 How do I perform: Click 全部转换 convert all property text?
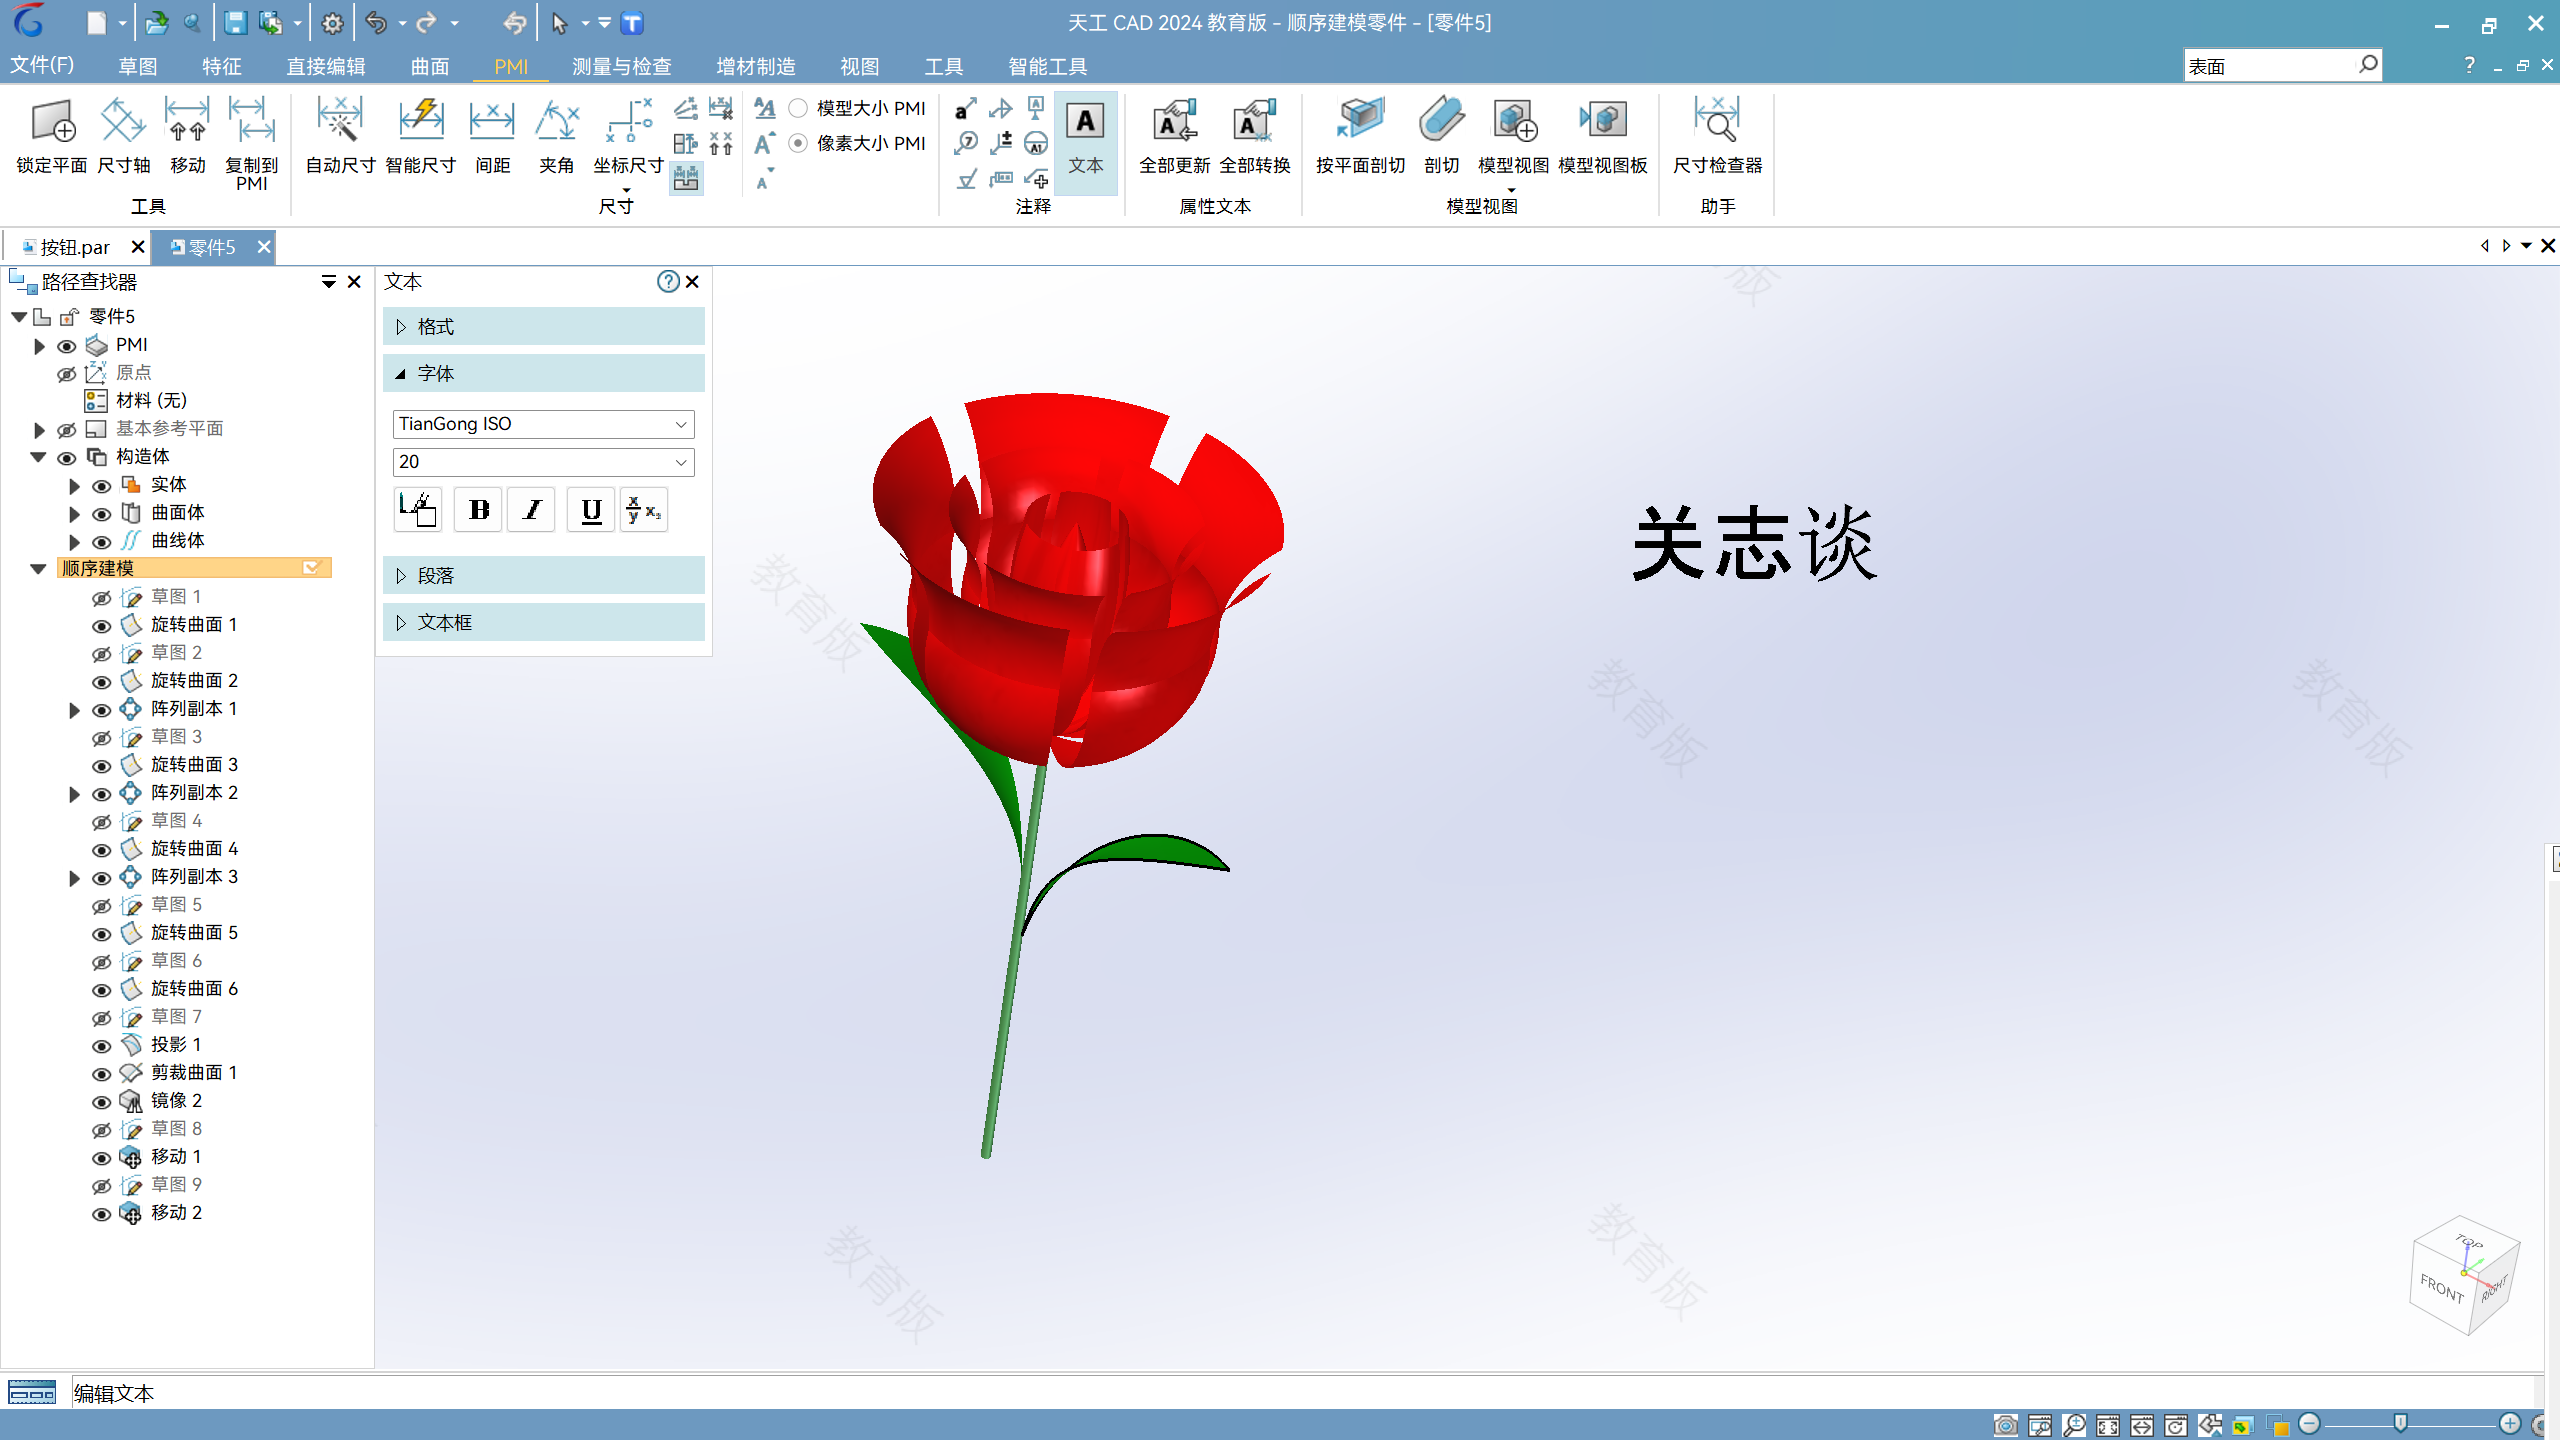(x=1255, y=137)
